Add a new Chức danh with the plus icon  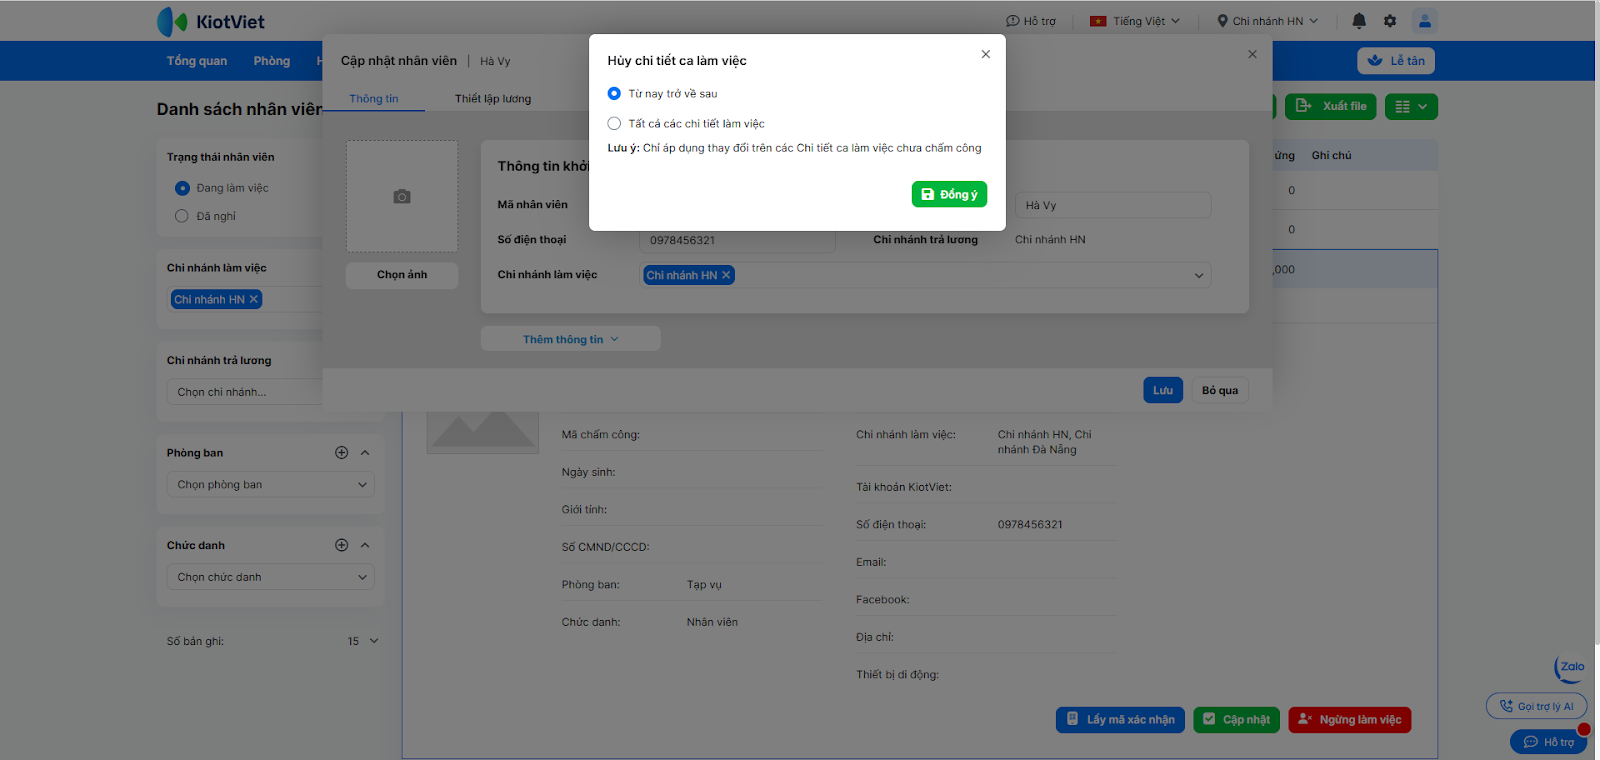pos(341,545)
